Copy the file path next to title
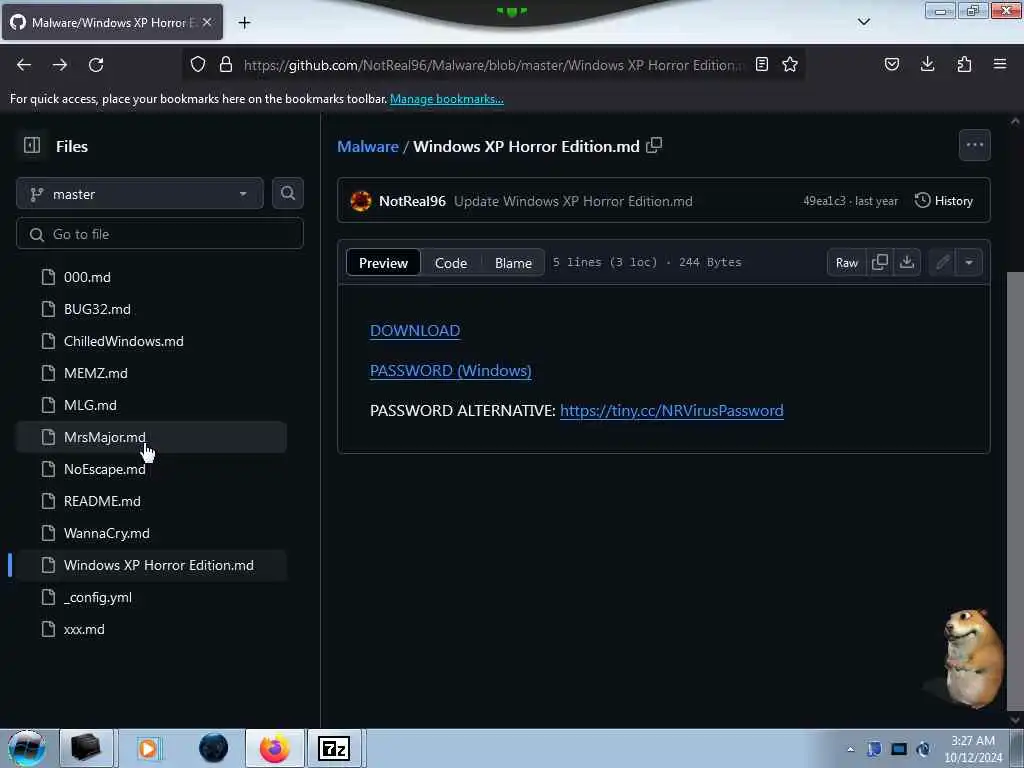The height and width of the screenshot is (768, 1024). point(654,145)
